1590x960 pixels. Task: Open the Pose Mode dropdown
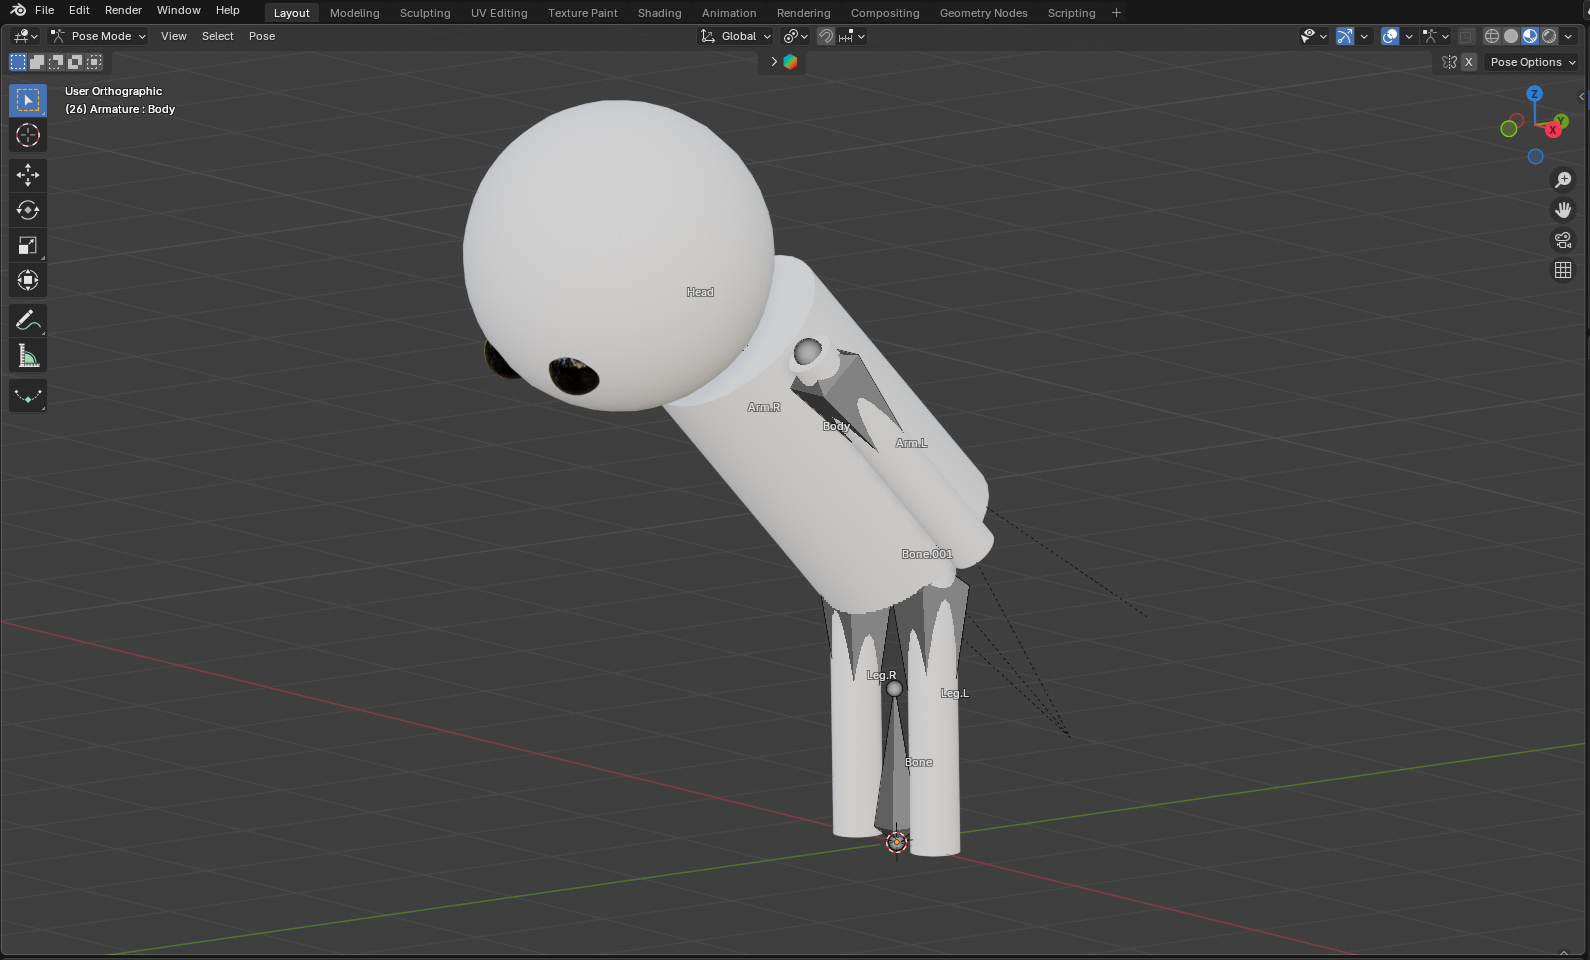click(x=99, y=36)
